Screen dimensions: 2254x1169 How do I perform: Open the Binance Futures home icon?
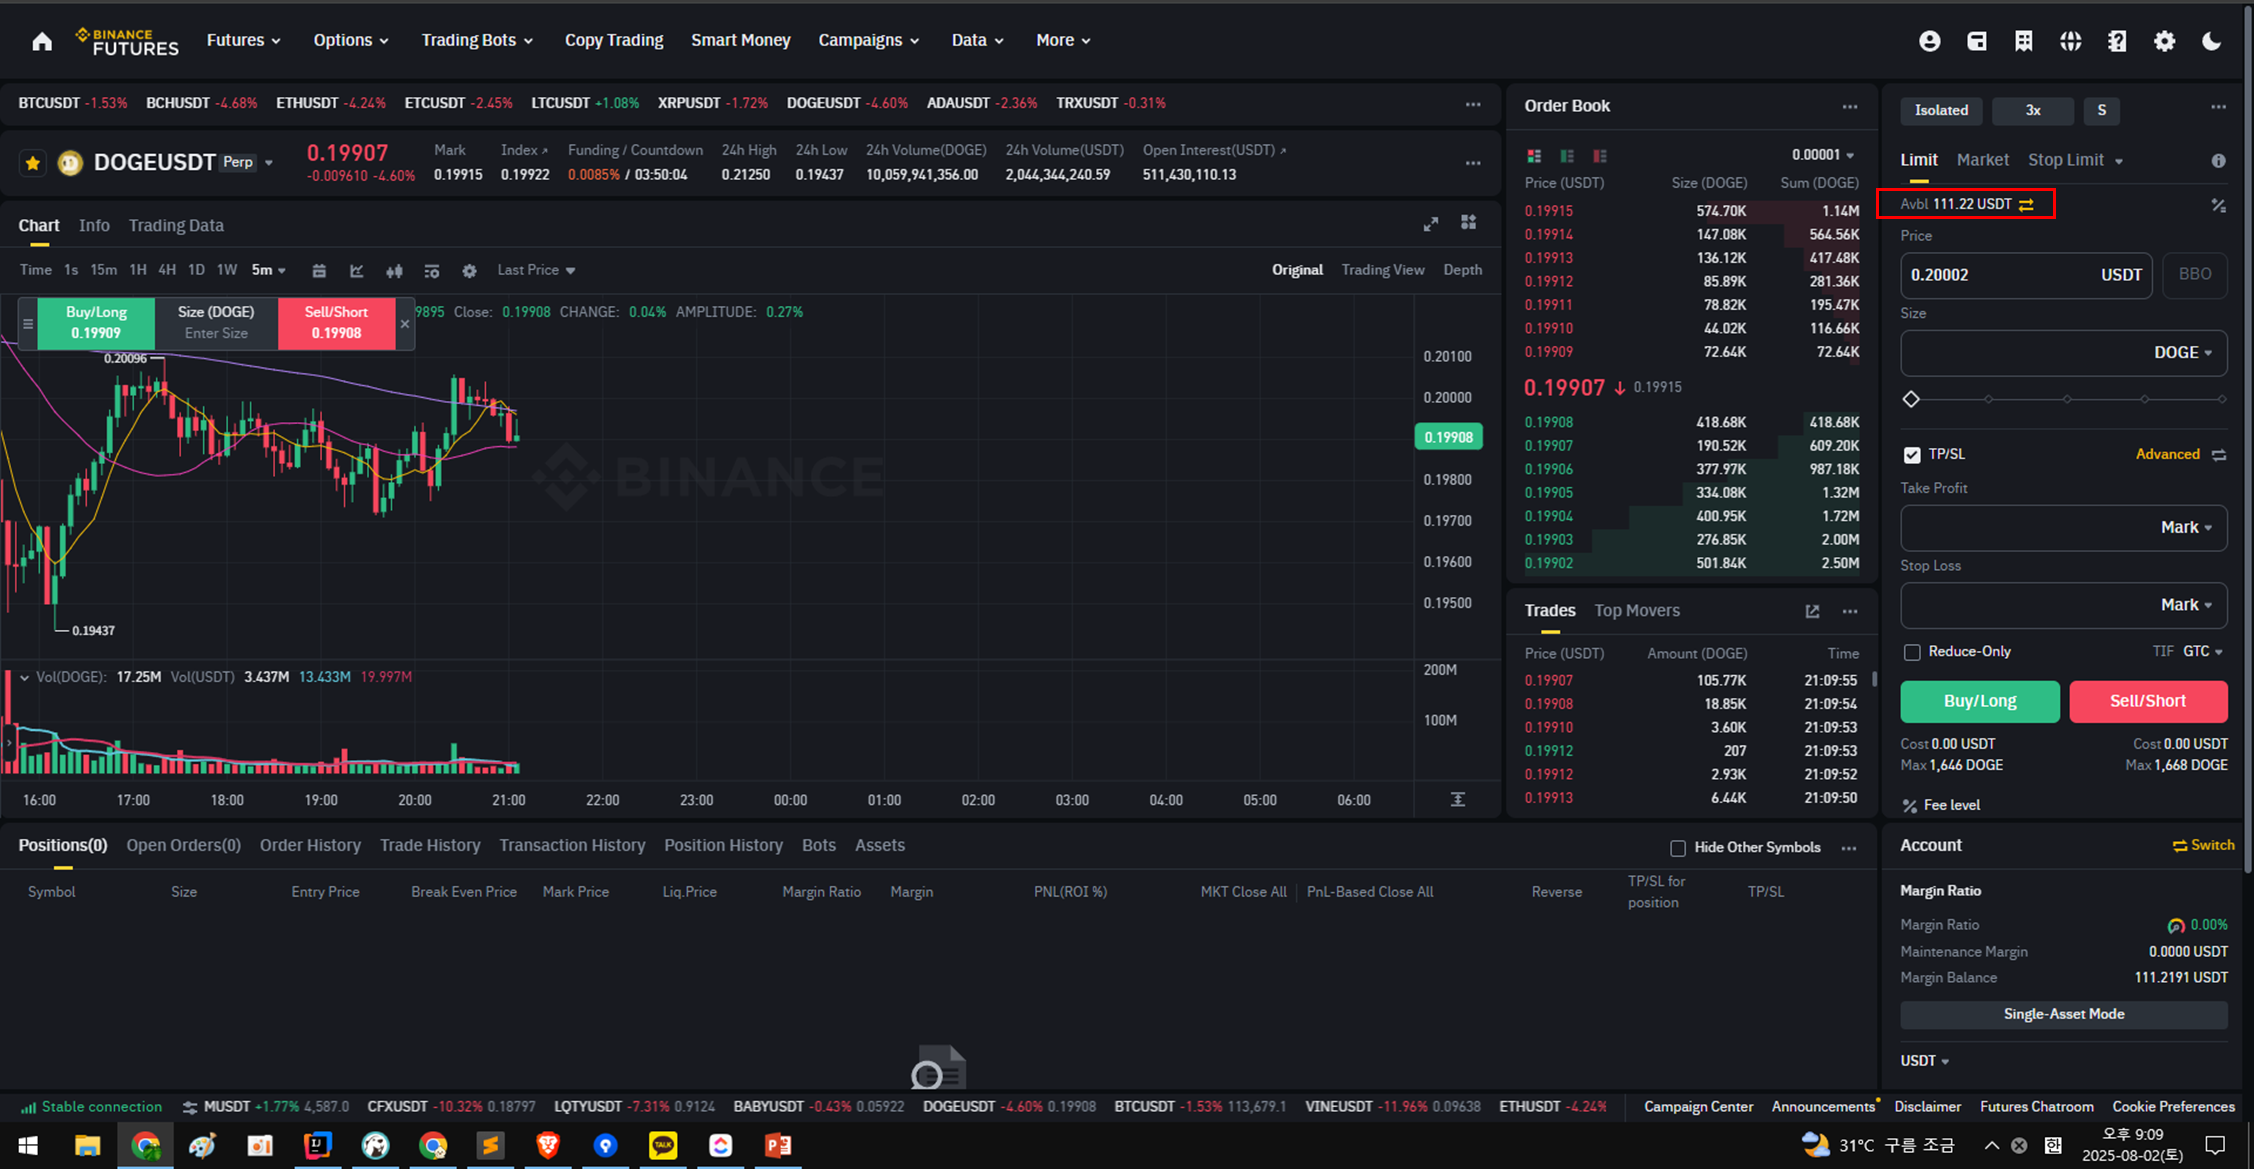(42, 41)
